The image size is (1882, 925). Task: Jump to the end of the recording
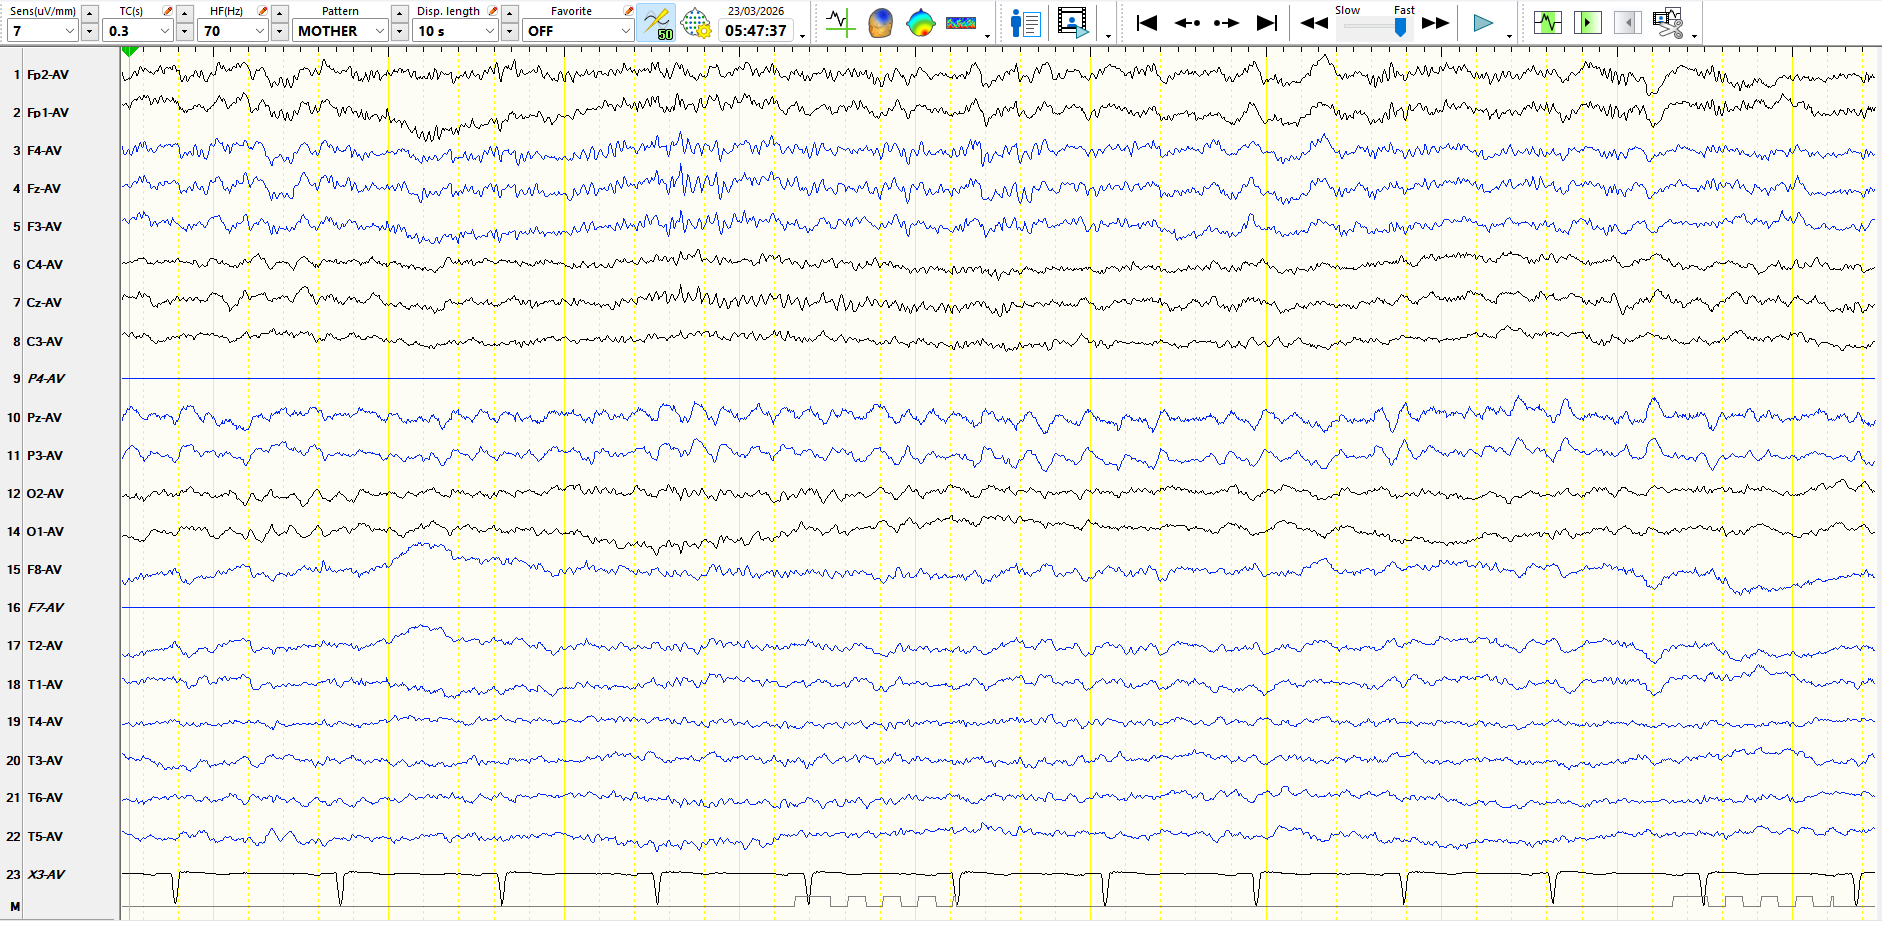1266,22
